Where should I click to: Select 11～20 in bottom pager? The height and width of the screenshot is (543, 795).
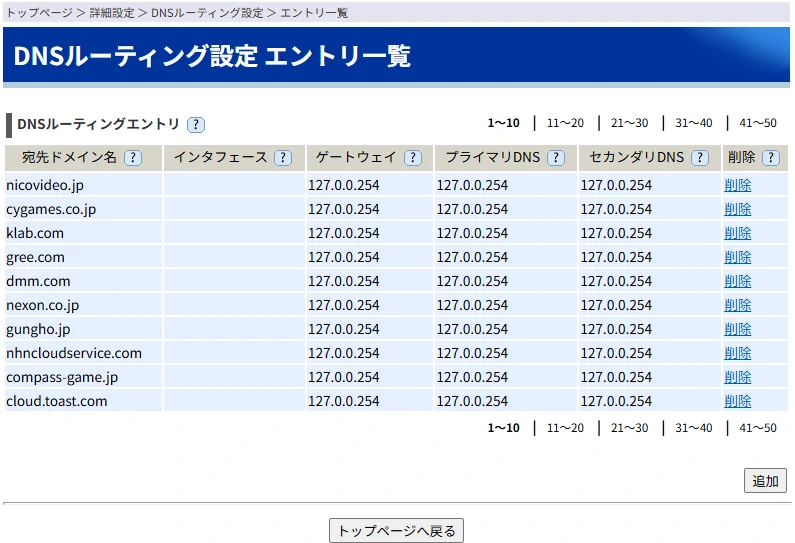point(565,428)
